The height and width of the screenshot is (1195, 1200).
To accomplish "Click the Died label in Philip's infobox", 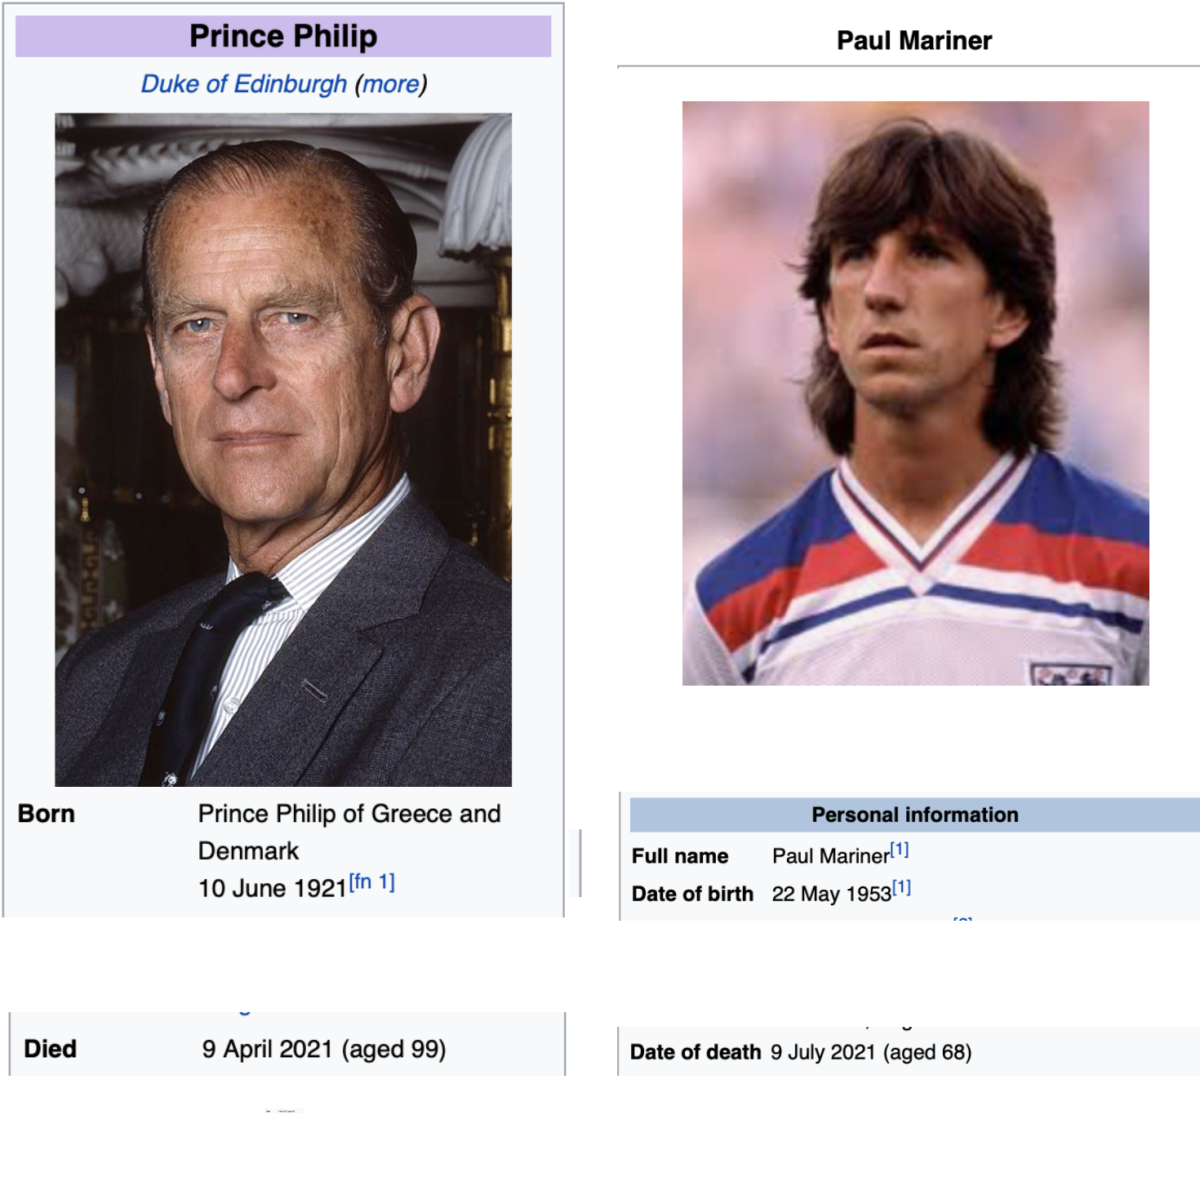I will [x=50, y=1049].
